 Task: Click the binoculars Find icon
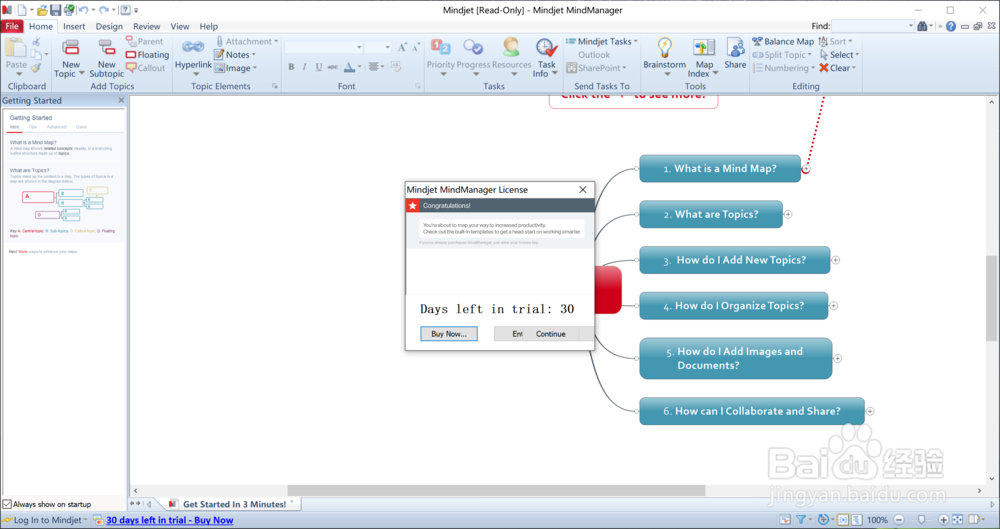click(922, 26)
